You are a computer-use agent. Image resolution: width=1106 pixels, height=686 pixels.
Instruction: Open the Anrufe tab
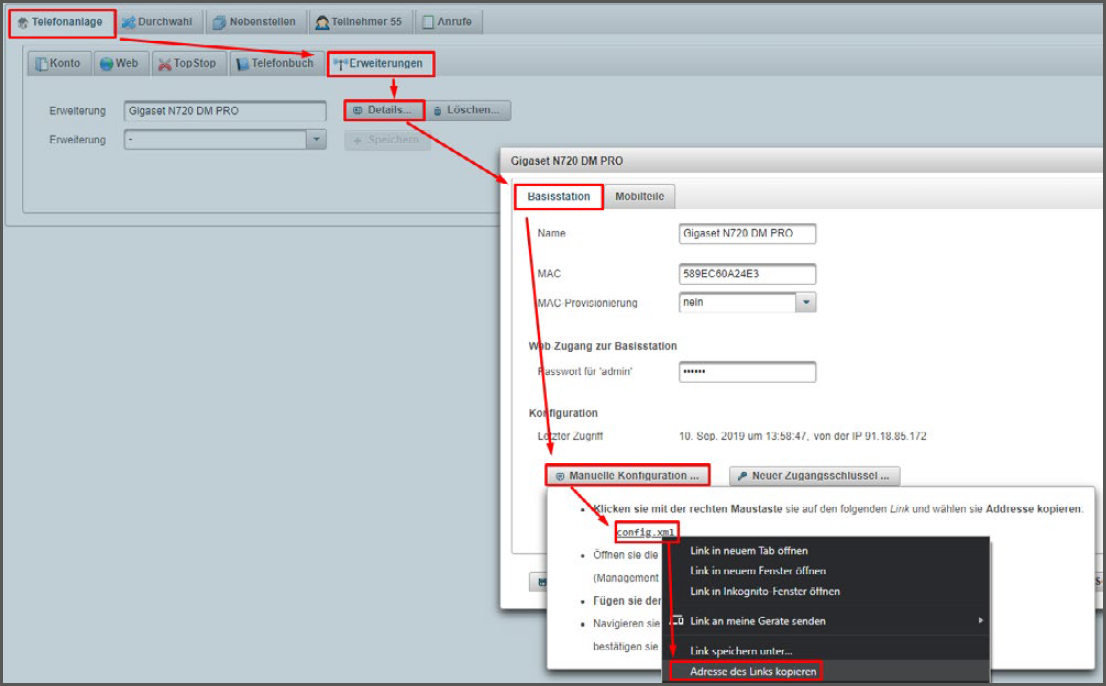tap(448, 22)
